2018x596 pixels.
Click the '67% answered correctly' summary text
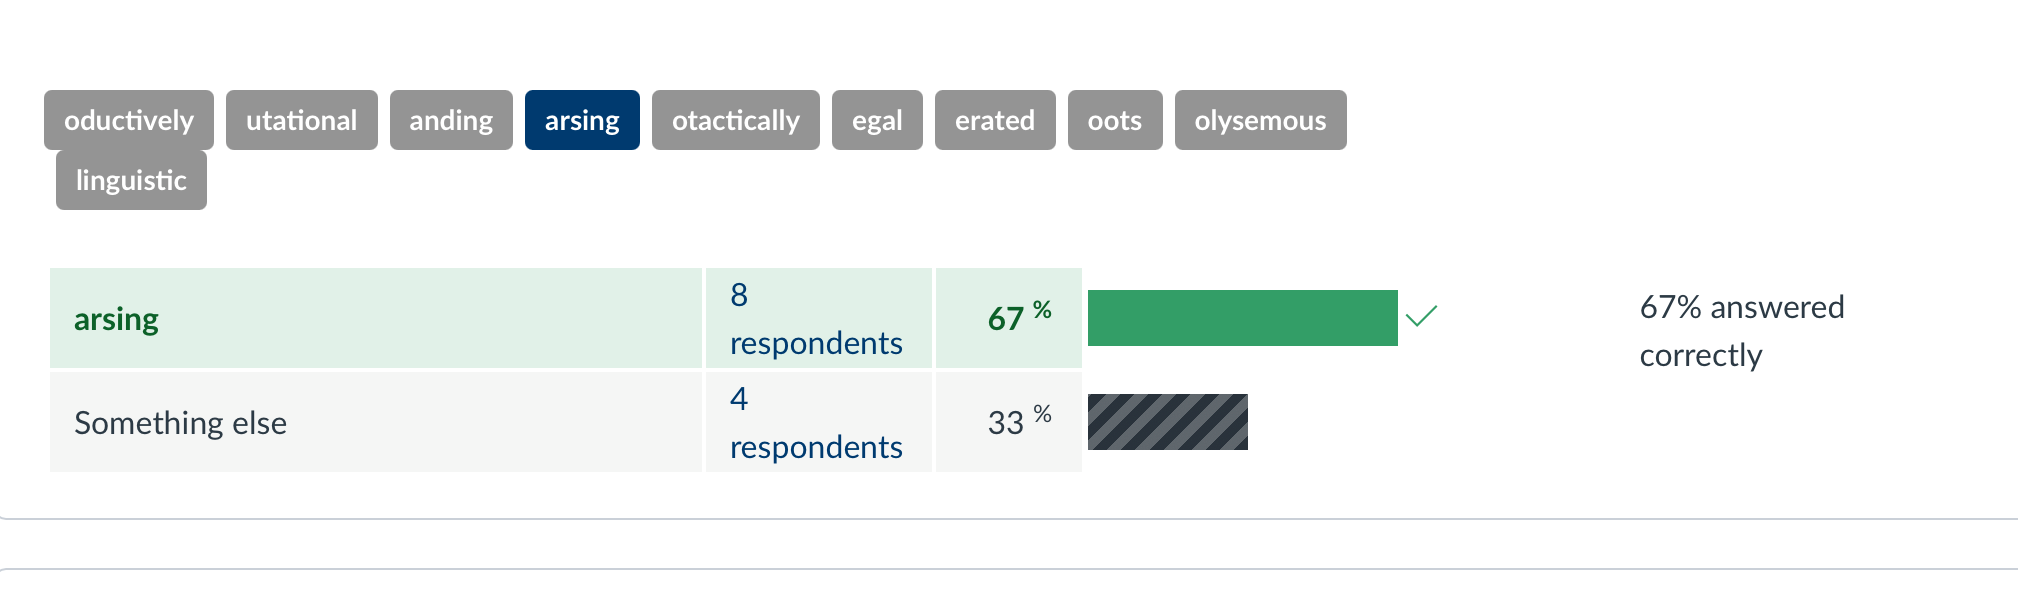tap(1741, 331)
